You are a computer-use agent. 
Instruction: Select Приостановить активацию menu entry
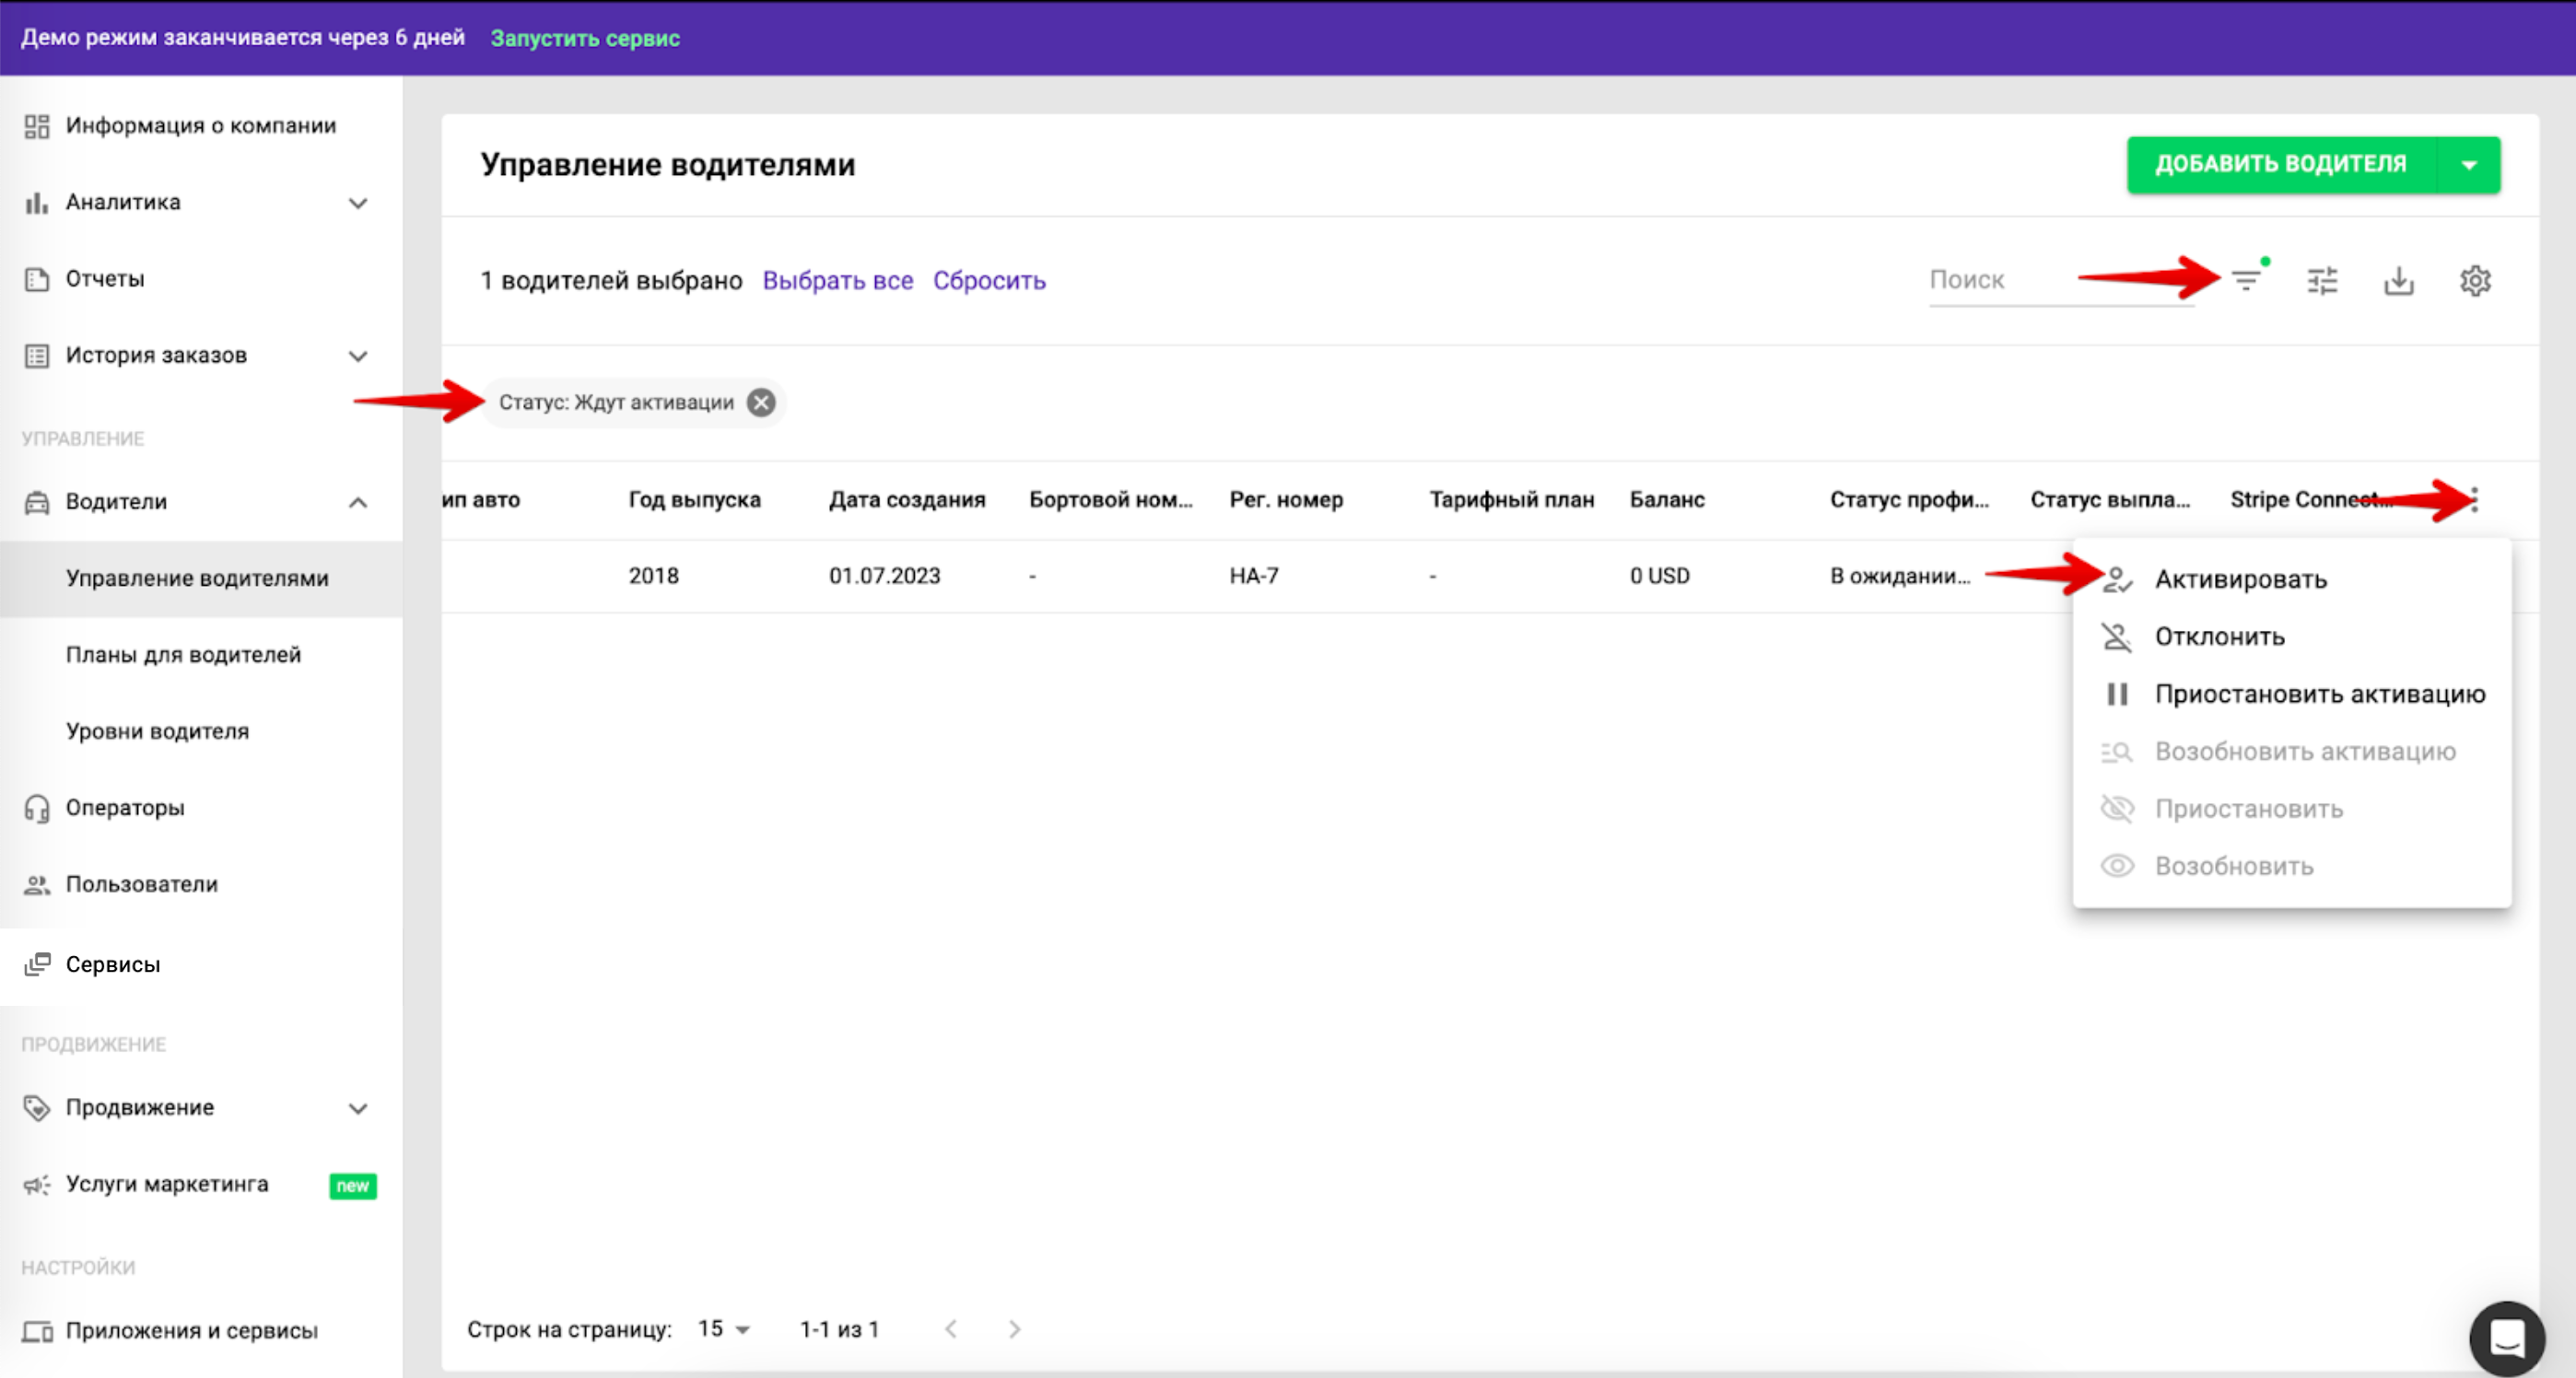(x=2319, y=694)
